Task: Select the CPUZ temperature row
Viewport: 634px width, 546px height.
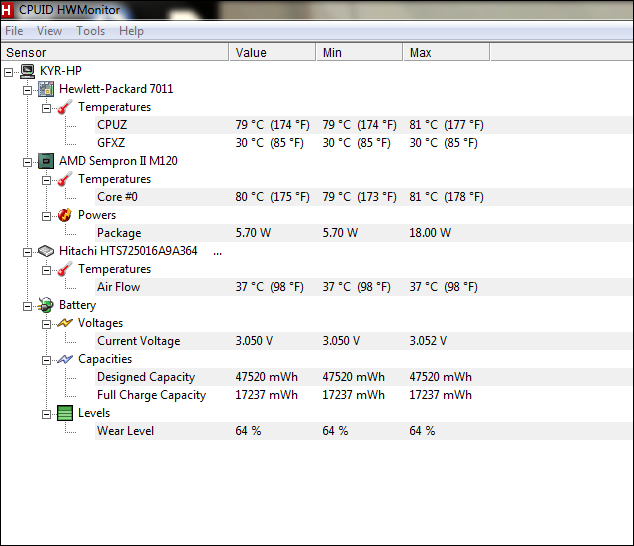Action: (363, 125)
